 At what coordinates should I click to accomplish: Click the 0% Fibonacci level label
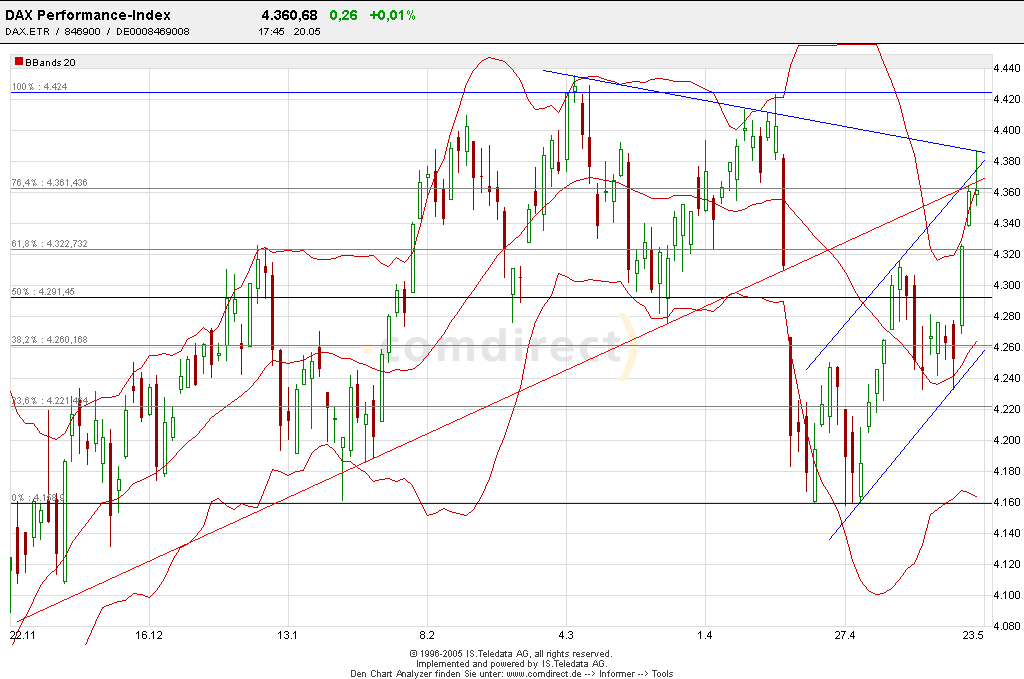[x=38, y=497]
